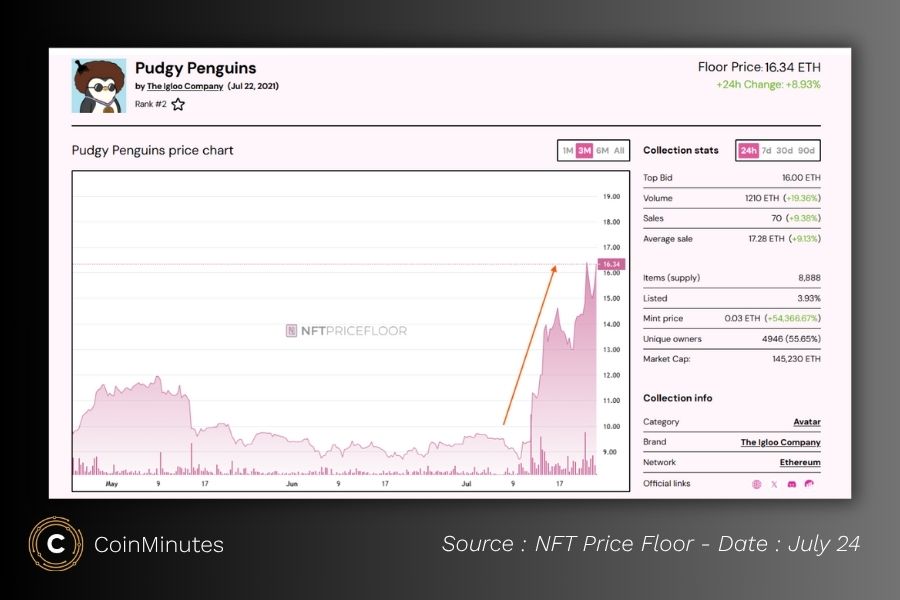Open the Pudgy Penguins avatar image
This screenshot has height=600, width=900.
point(99,86)
